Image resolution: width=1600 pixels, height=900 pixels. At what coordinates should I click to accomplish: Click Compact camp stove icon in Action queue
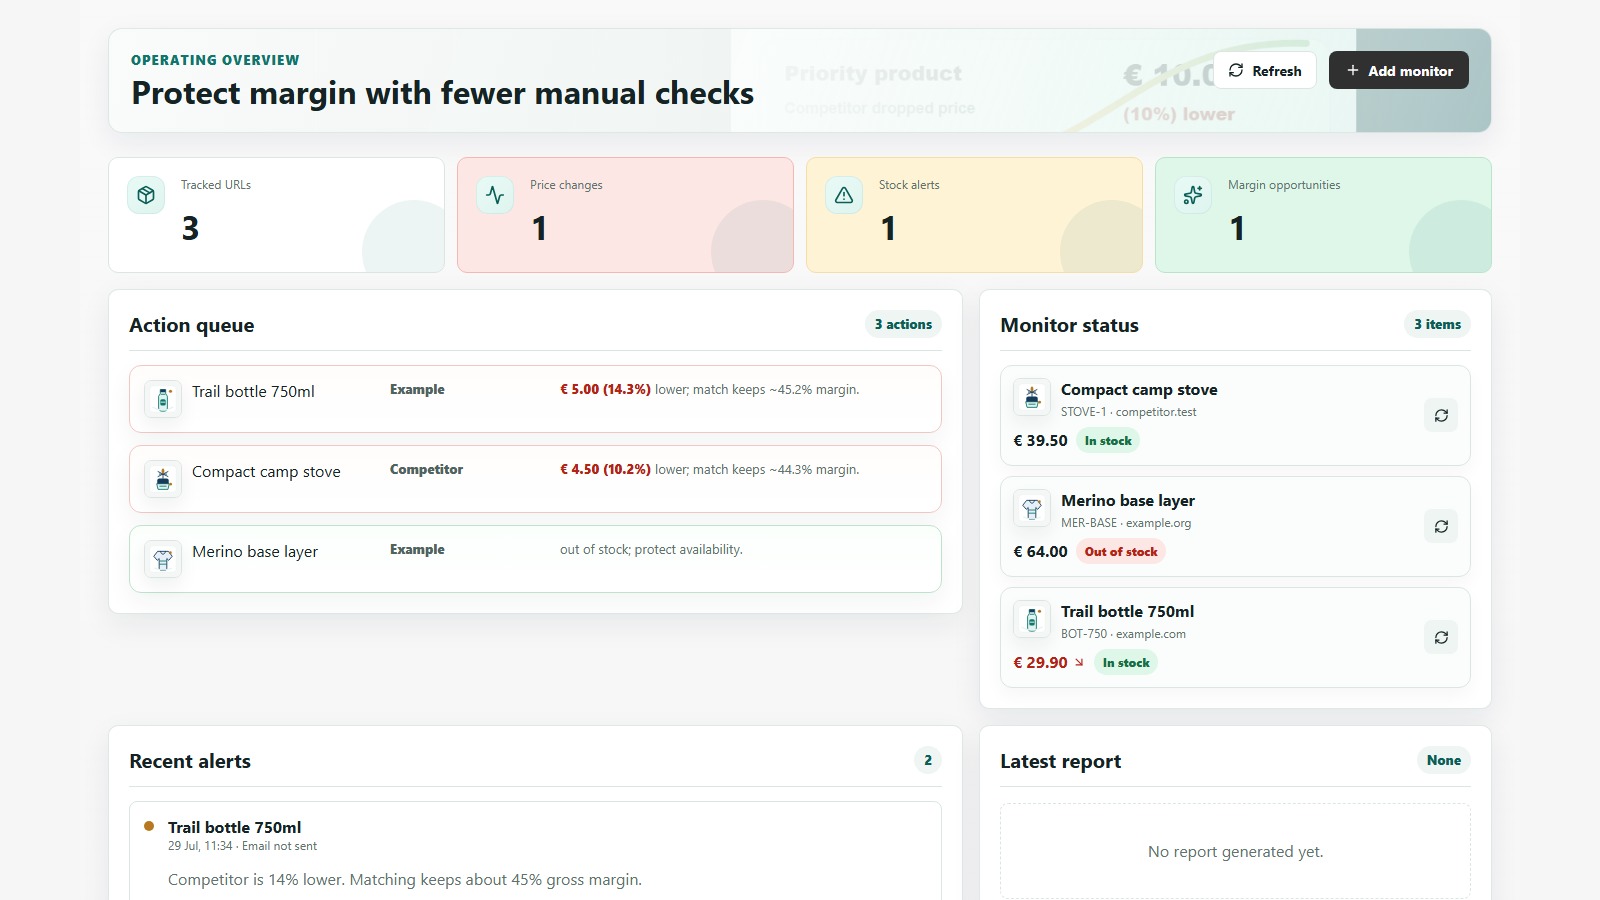pyautogui.click(x=163, y=479)
